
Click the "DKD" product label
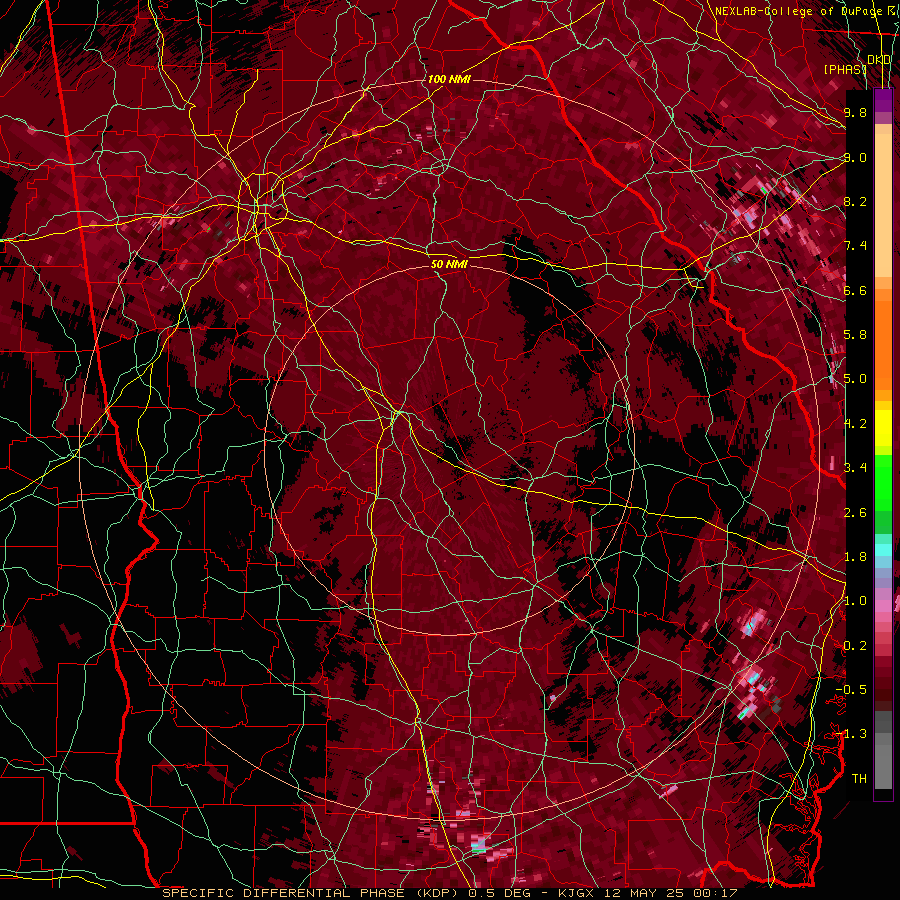(879, 60)
